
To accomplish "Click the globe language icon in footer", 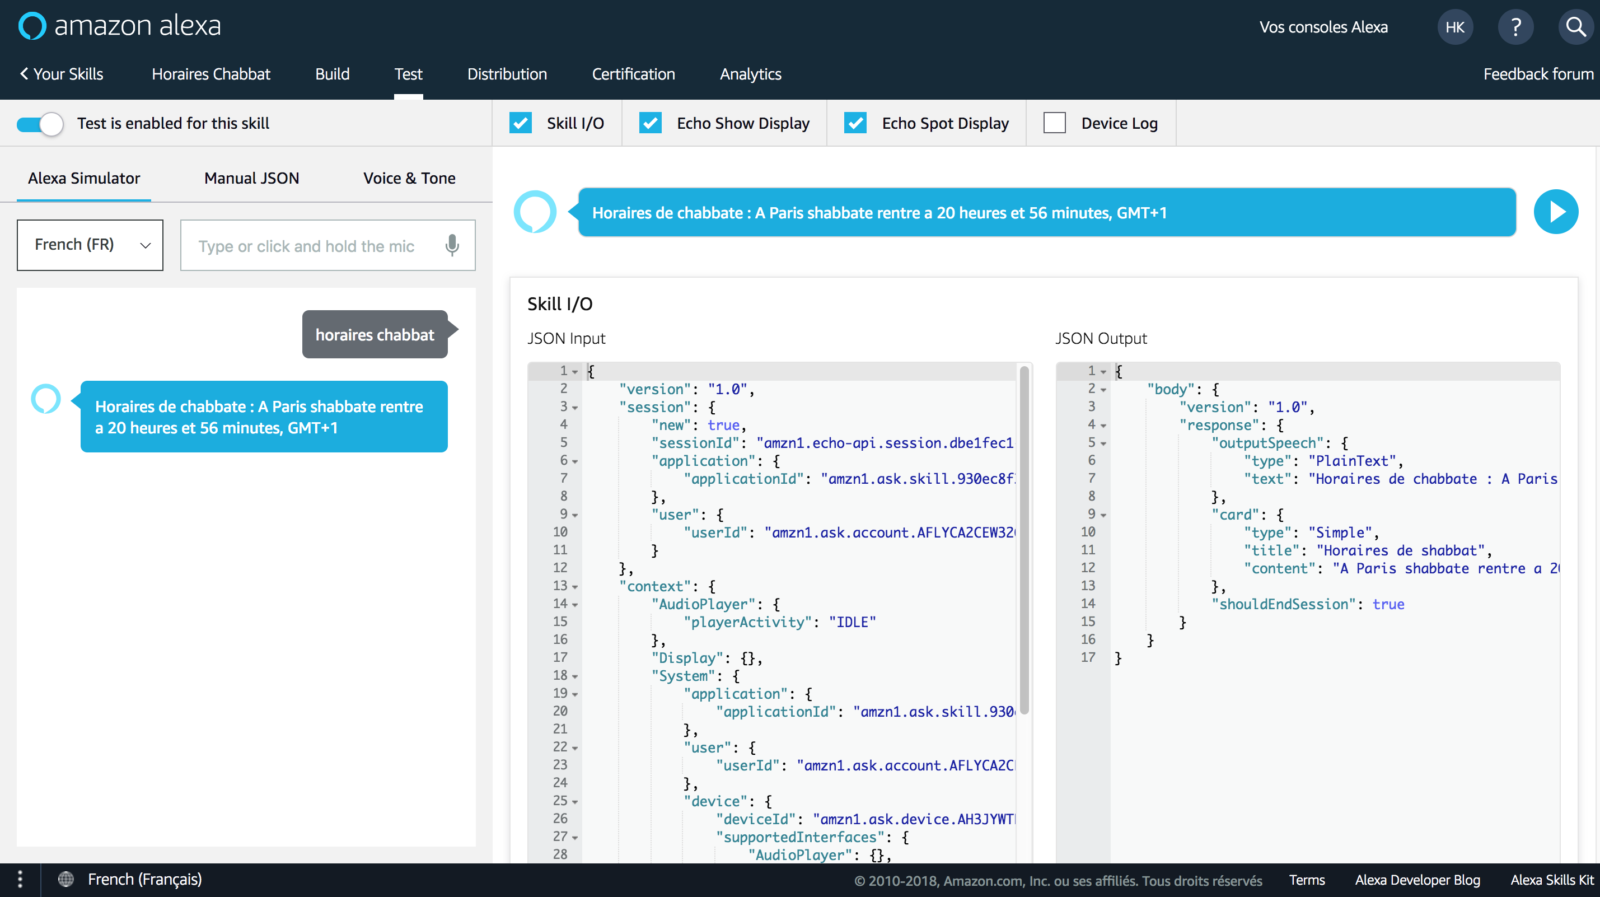I will (x=66, y=880).
